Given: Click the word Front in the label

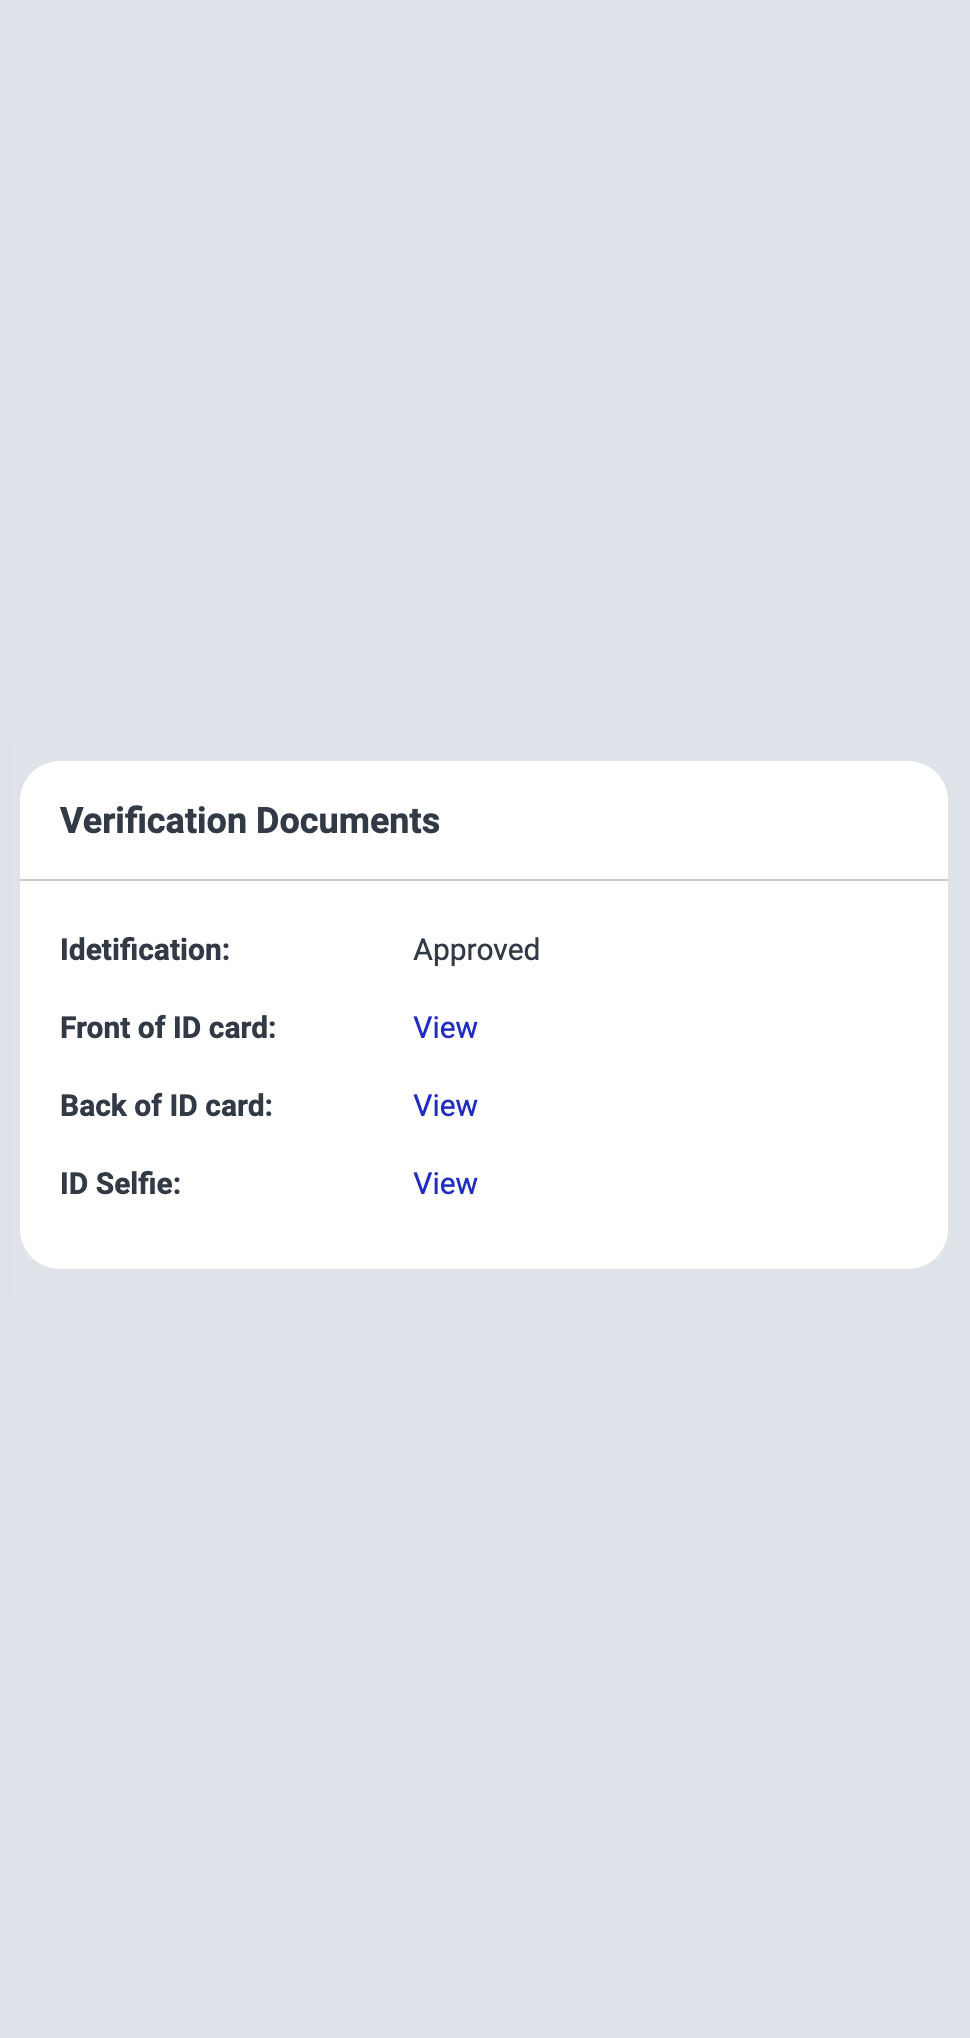Looking at the screenshot, I should click(95, 1028).
